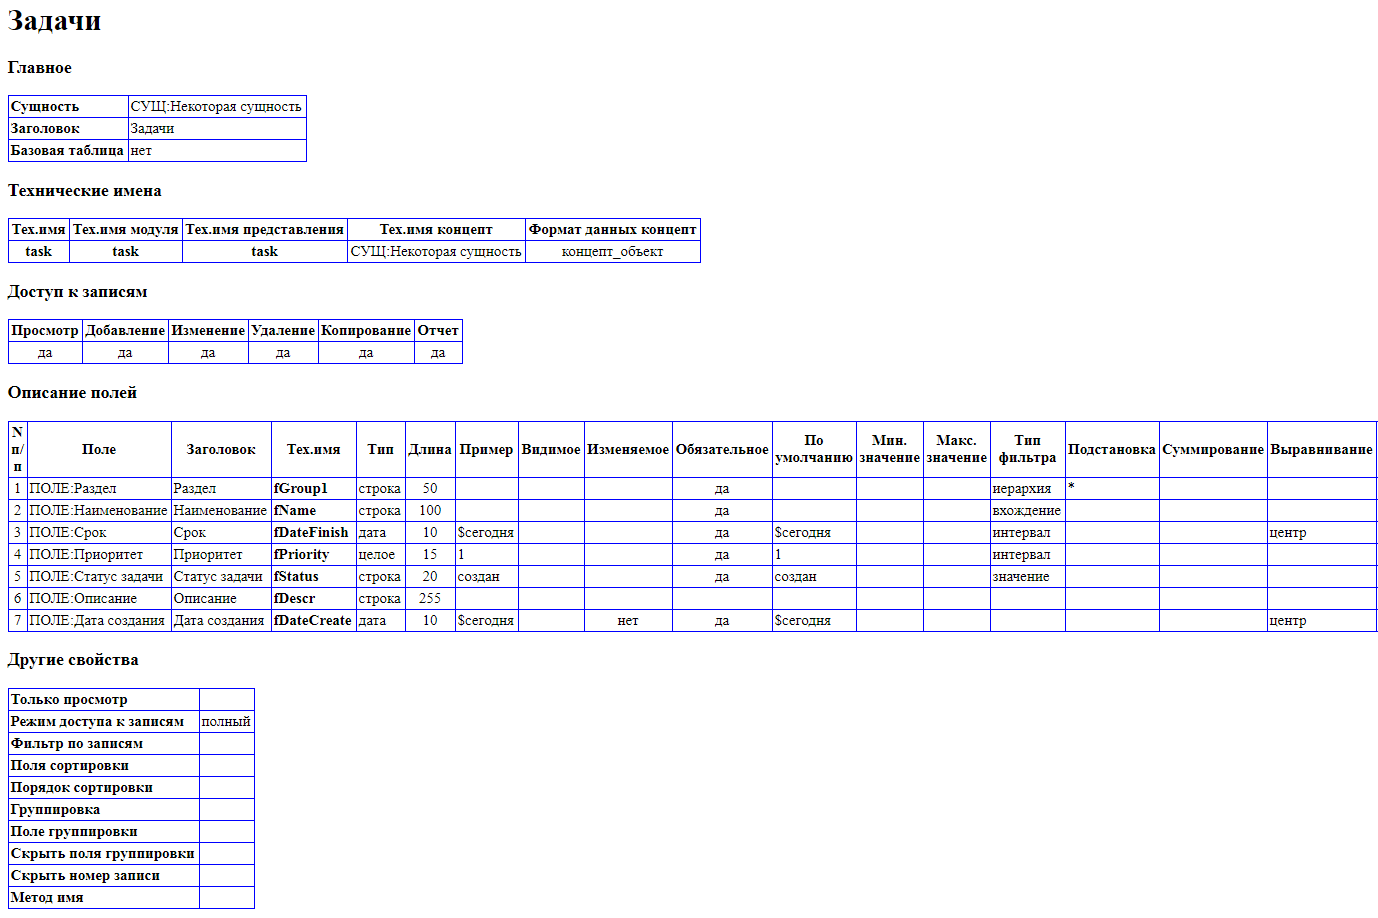Select the "Пример" column header
This screenshot has width=1378, height=918.
(x=486, y=449)
